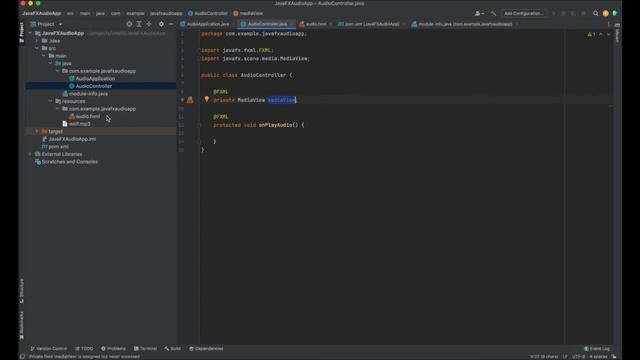
Task: Click the LF line separator status entry
Action: click(x=565, y=357)
